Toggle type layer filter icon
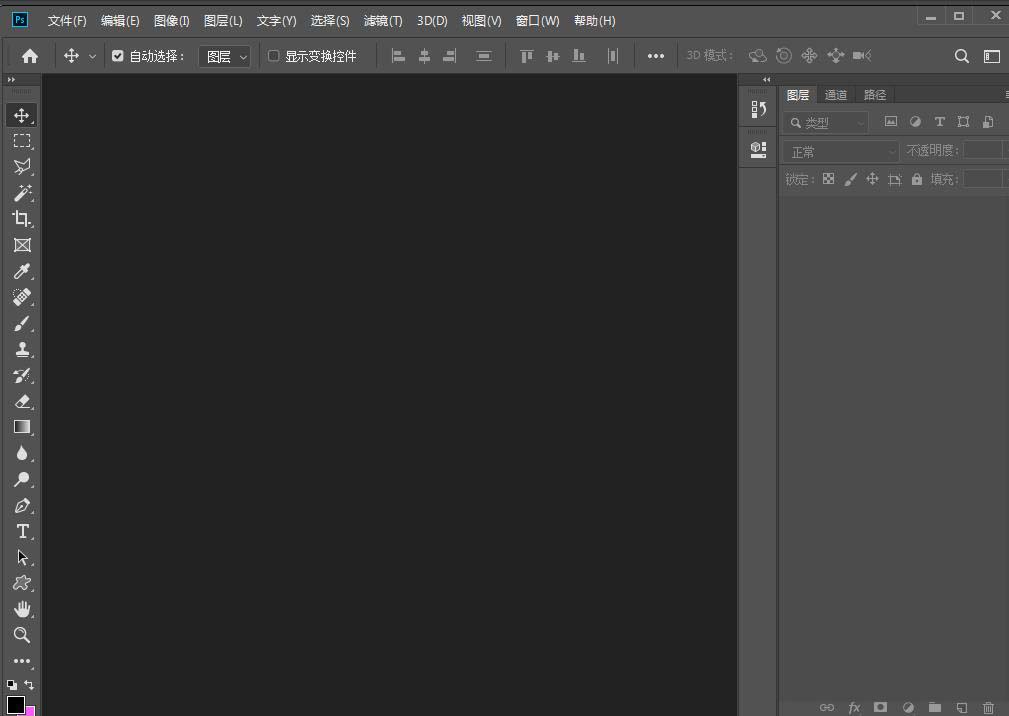The image size is (1009, 716). 940,122
